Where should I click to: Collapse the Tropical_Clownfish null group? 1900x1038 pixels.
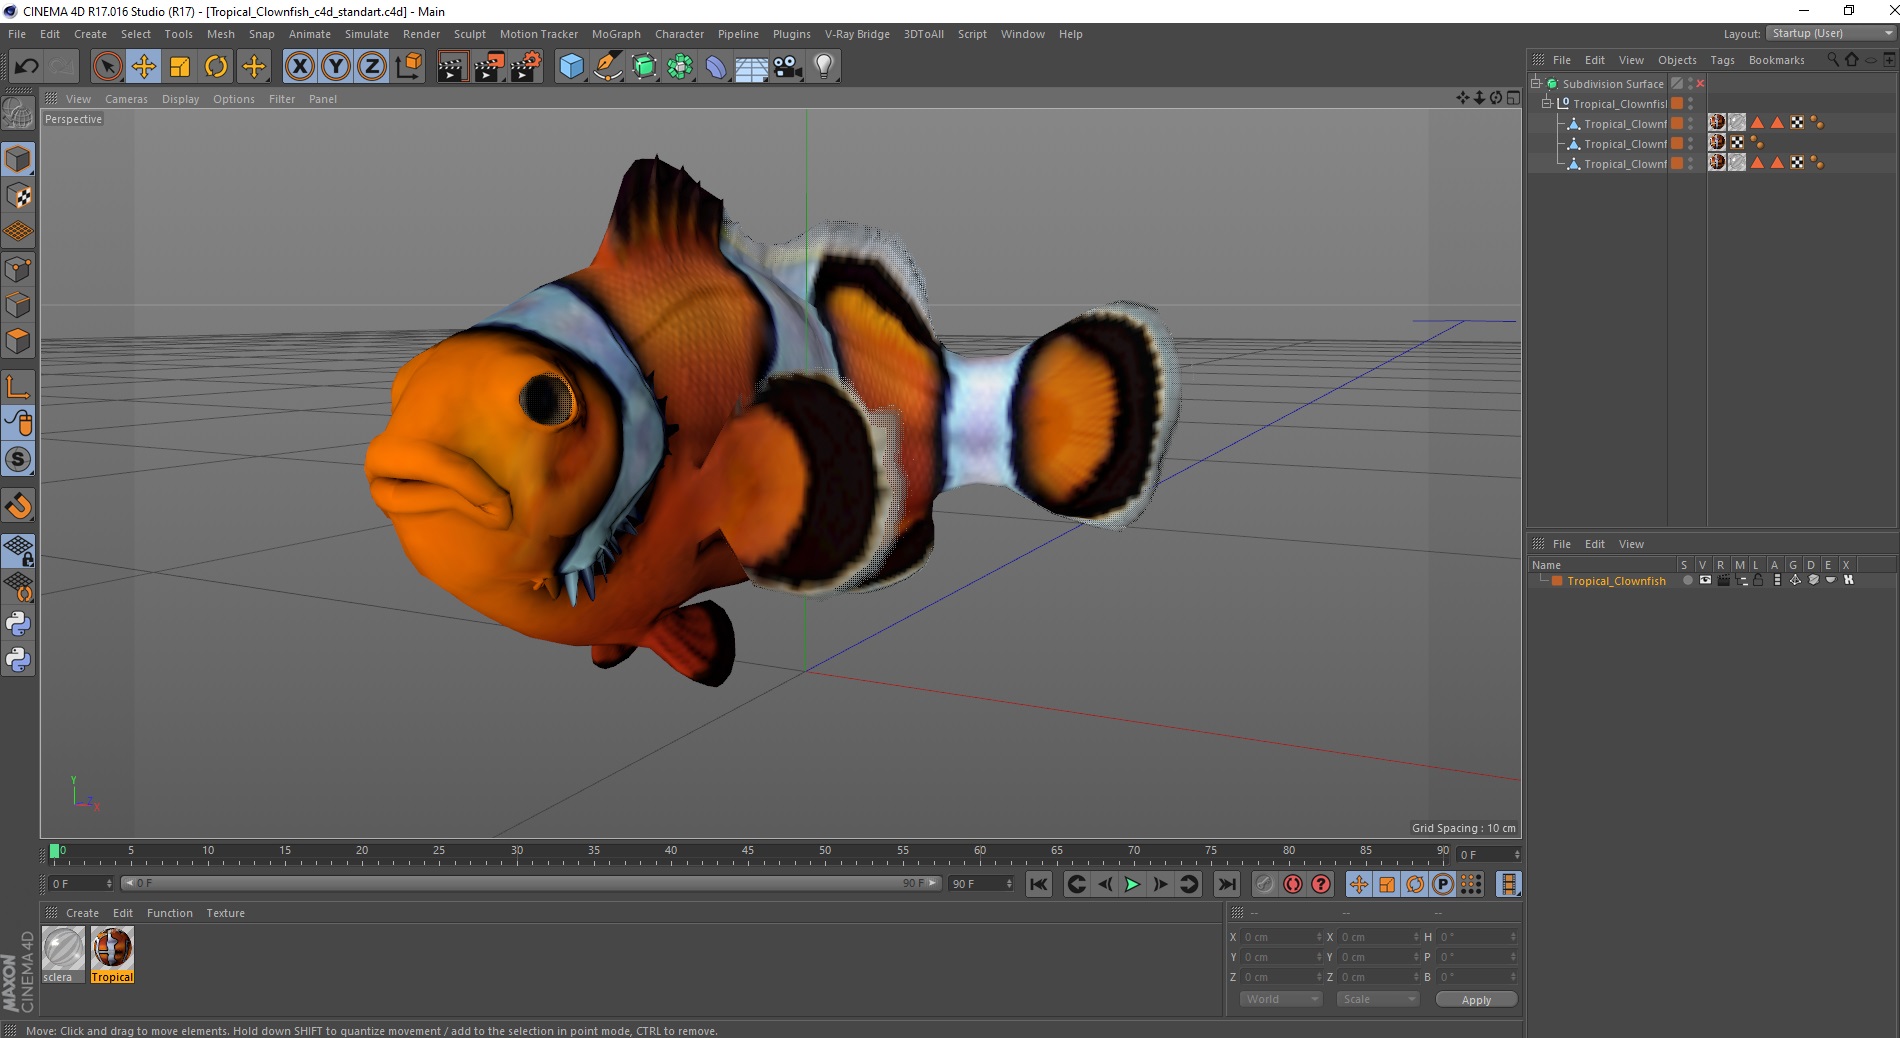click(1547, 103)
